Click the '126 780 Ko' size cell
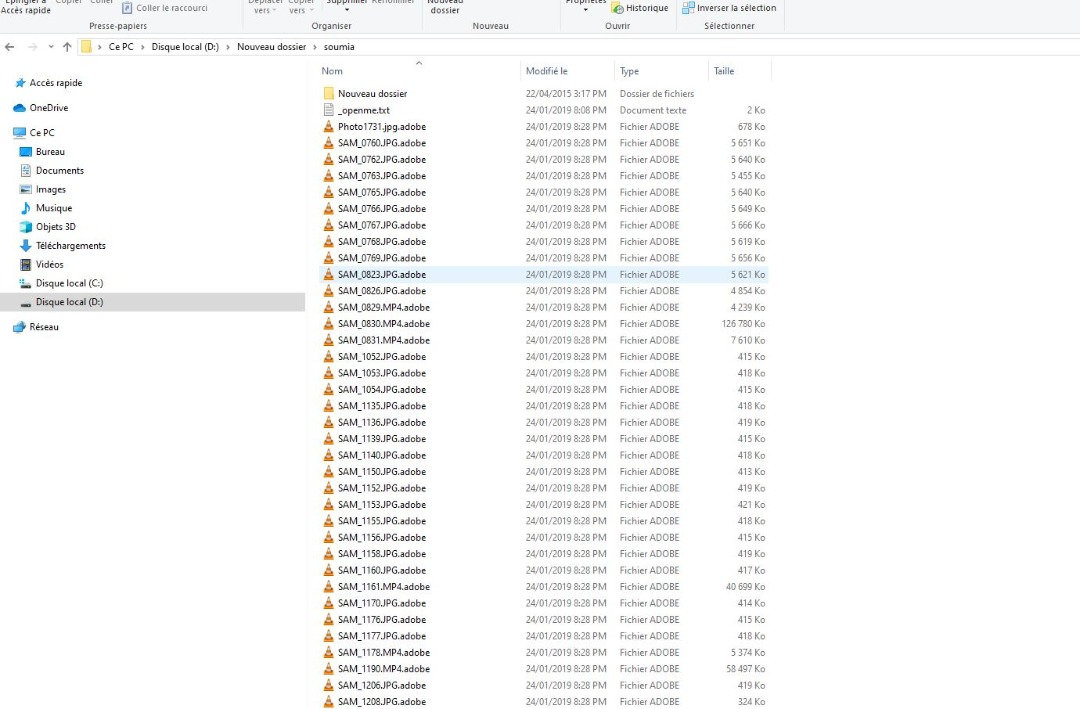This screenshot has height=709, width=1080. [743, 324]
